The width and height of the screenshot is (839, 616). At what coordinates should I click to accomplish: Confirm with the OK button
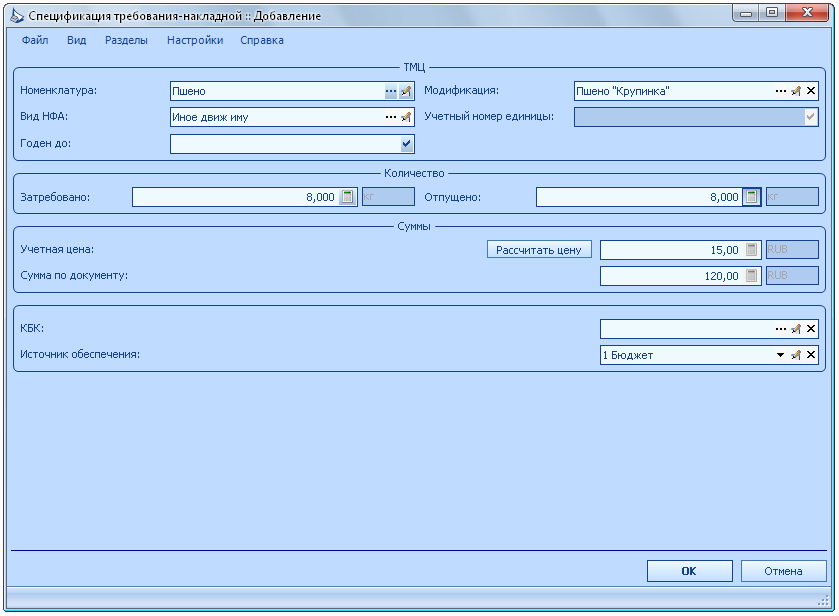click(689, 571)
